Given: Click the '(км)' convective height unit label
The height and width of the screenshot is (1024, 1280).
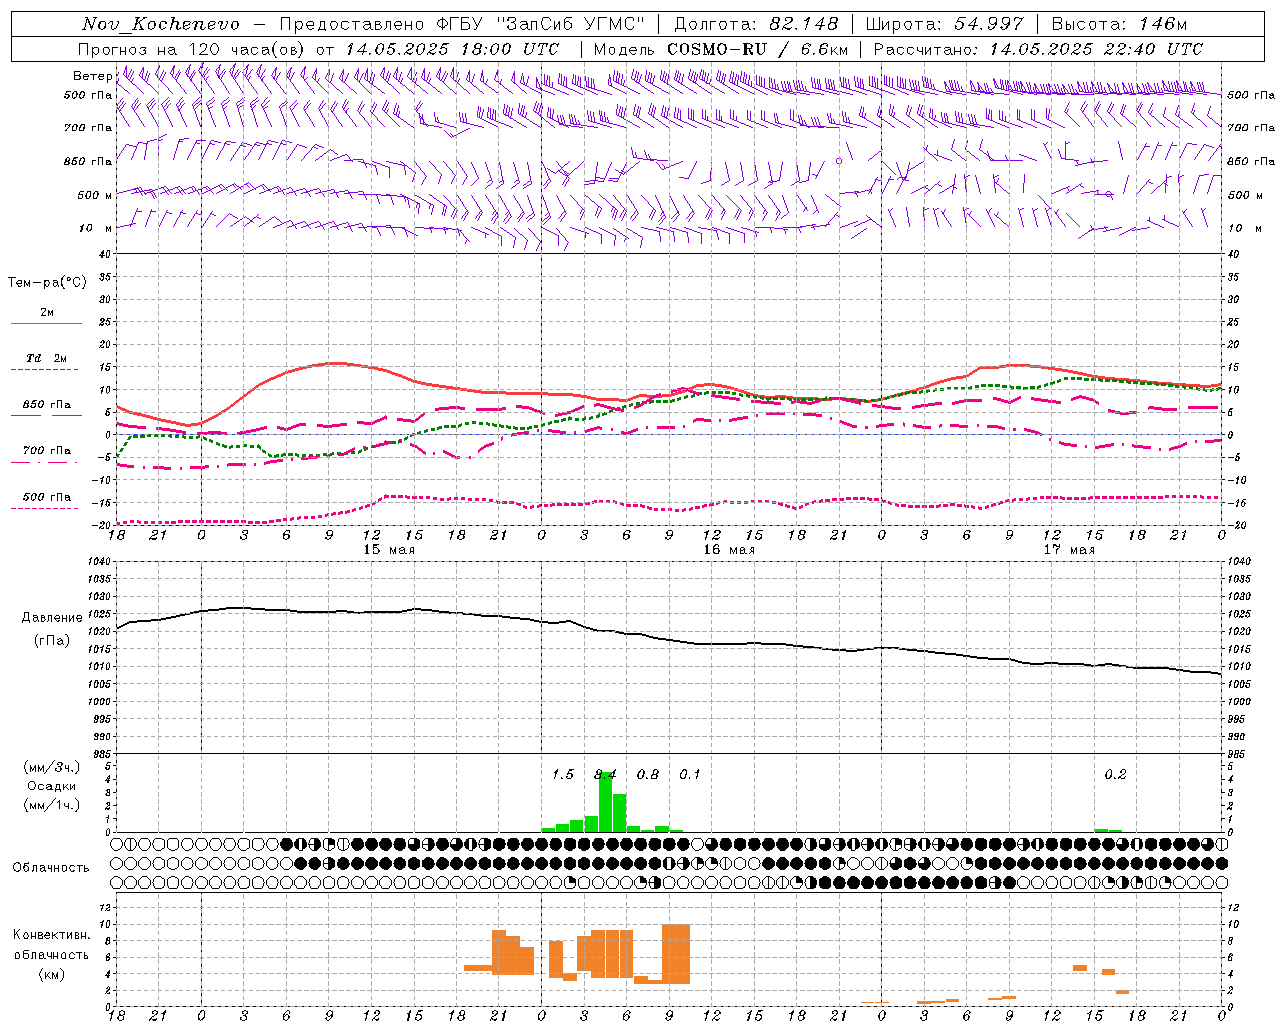Looking at the screenshot, I should coord(51,974).
